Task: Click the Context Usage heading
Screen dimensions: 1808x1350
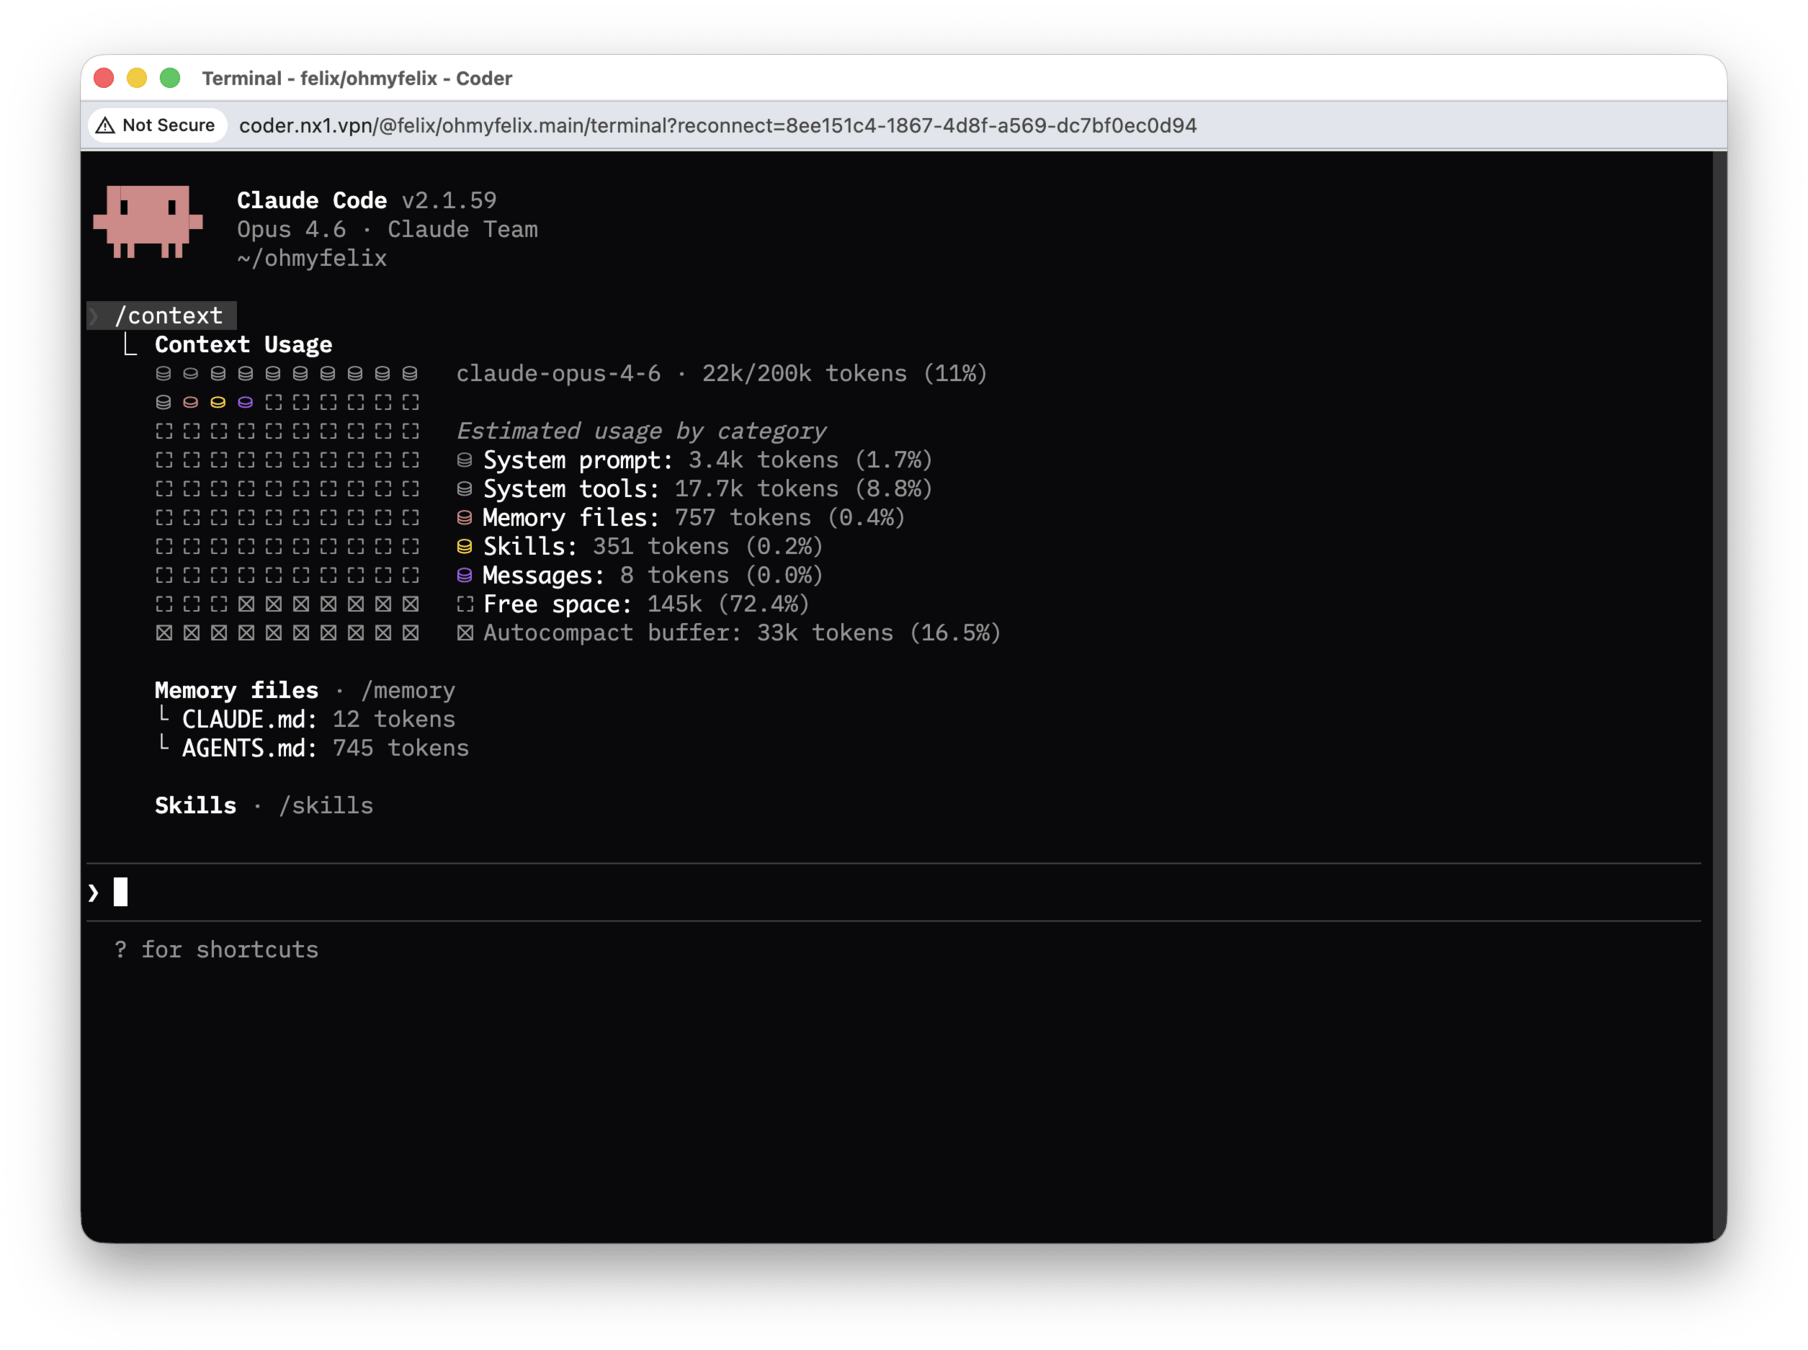Action: click(243, 345)
